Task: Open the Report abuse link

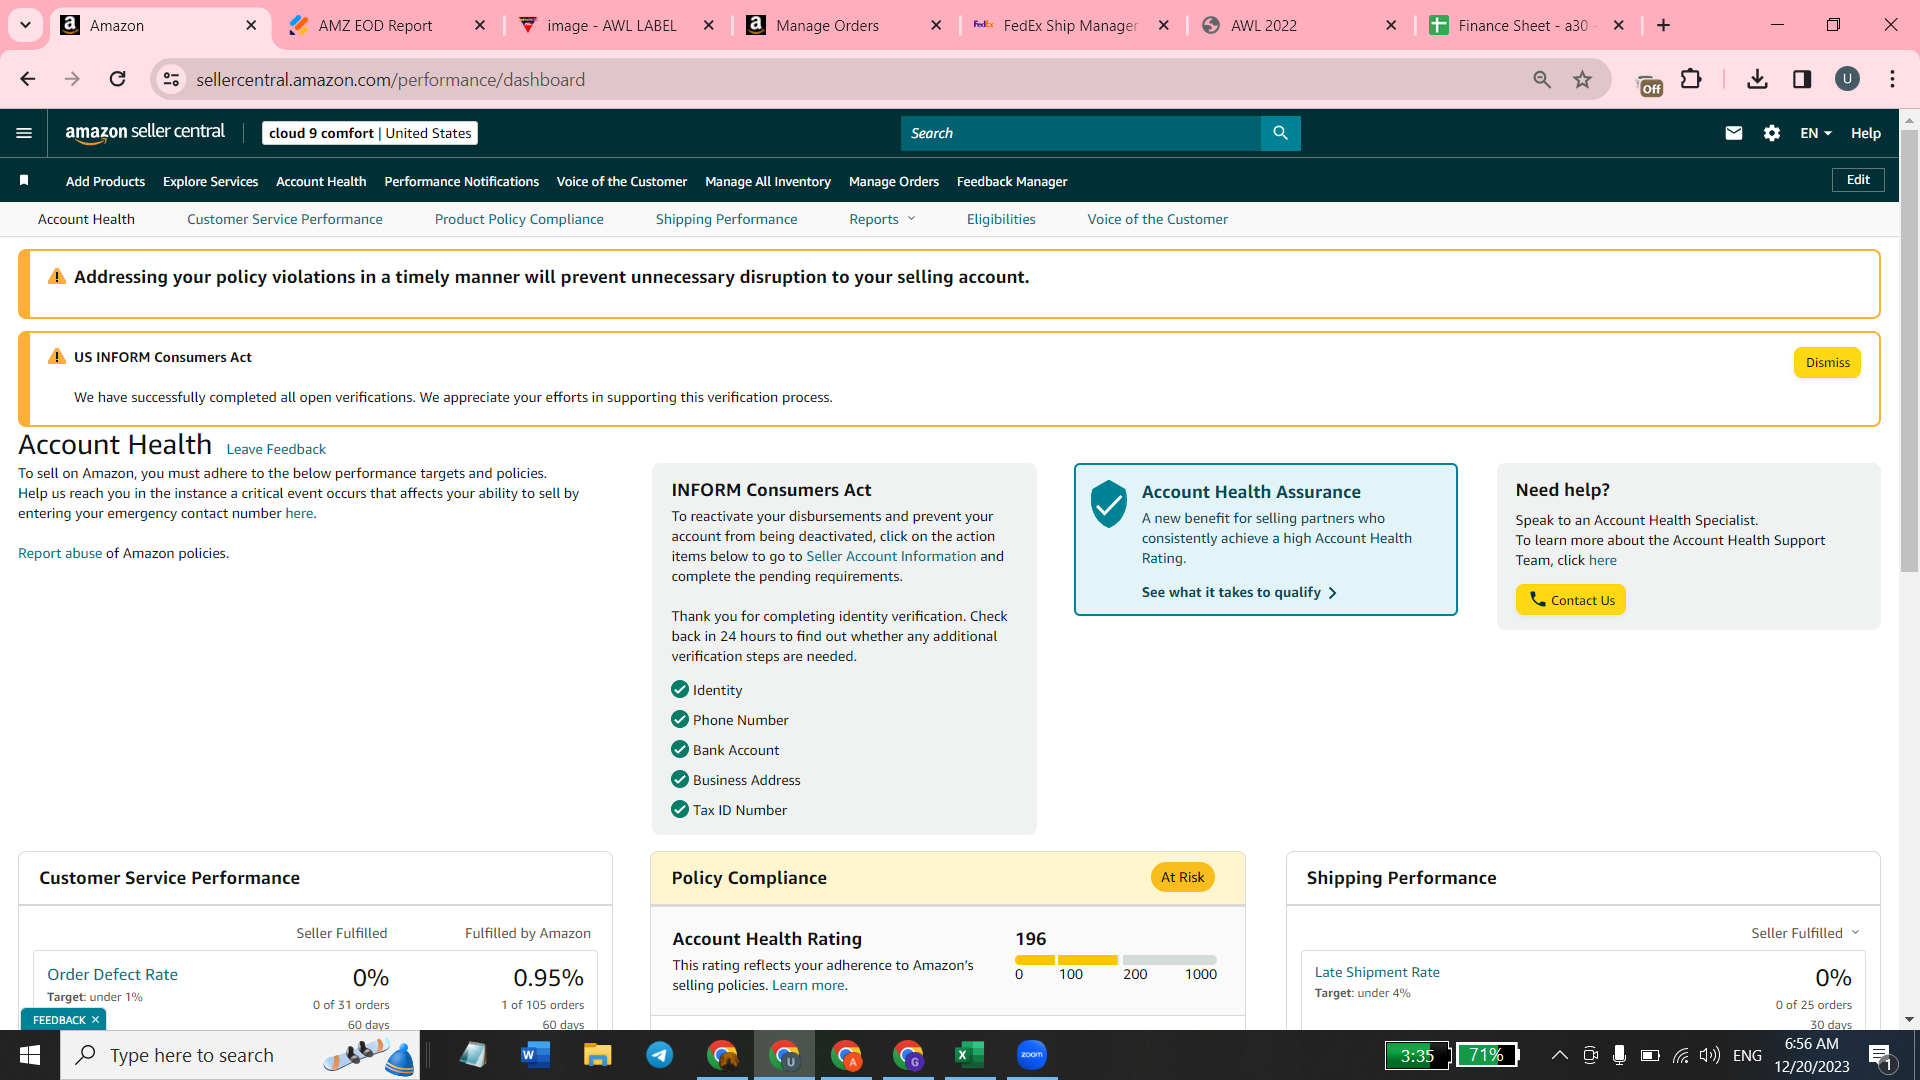Action: pos(60,553)
